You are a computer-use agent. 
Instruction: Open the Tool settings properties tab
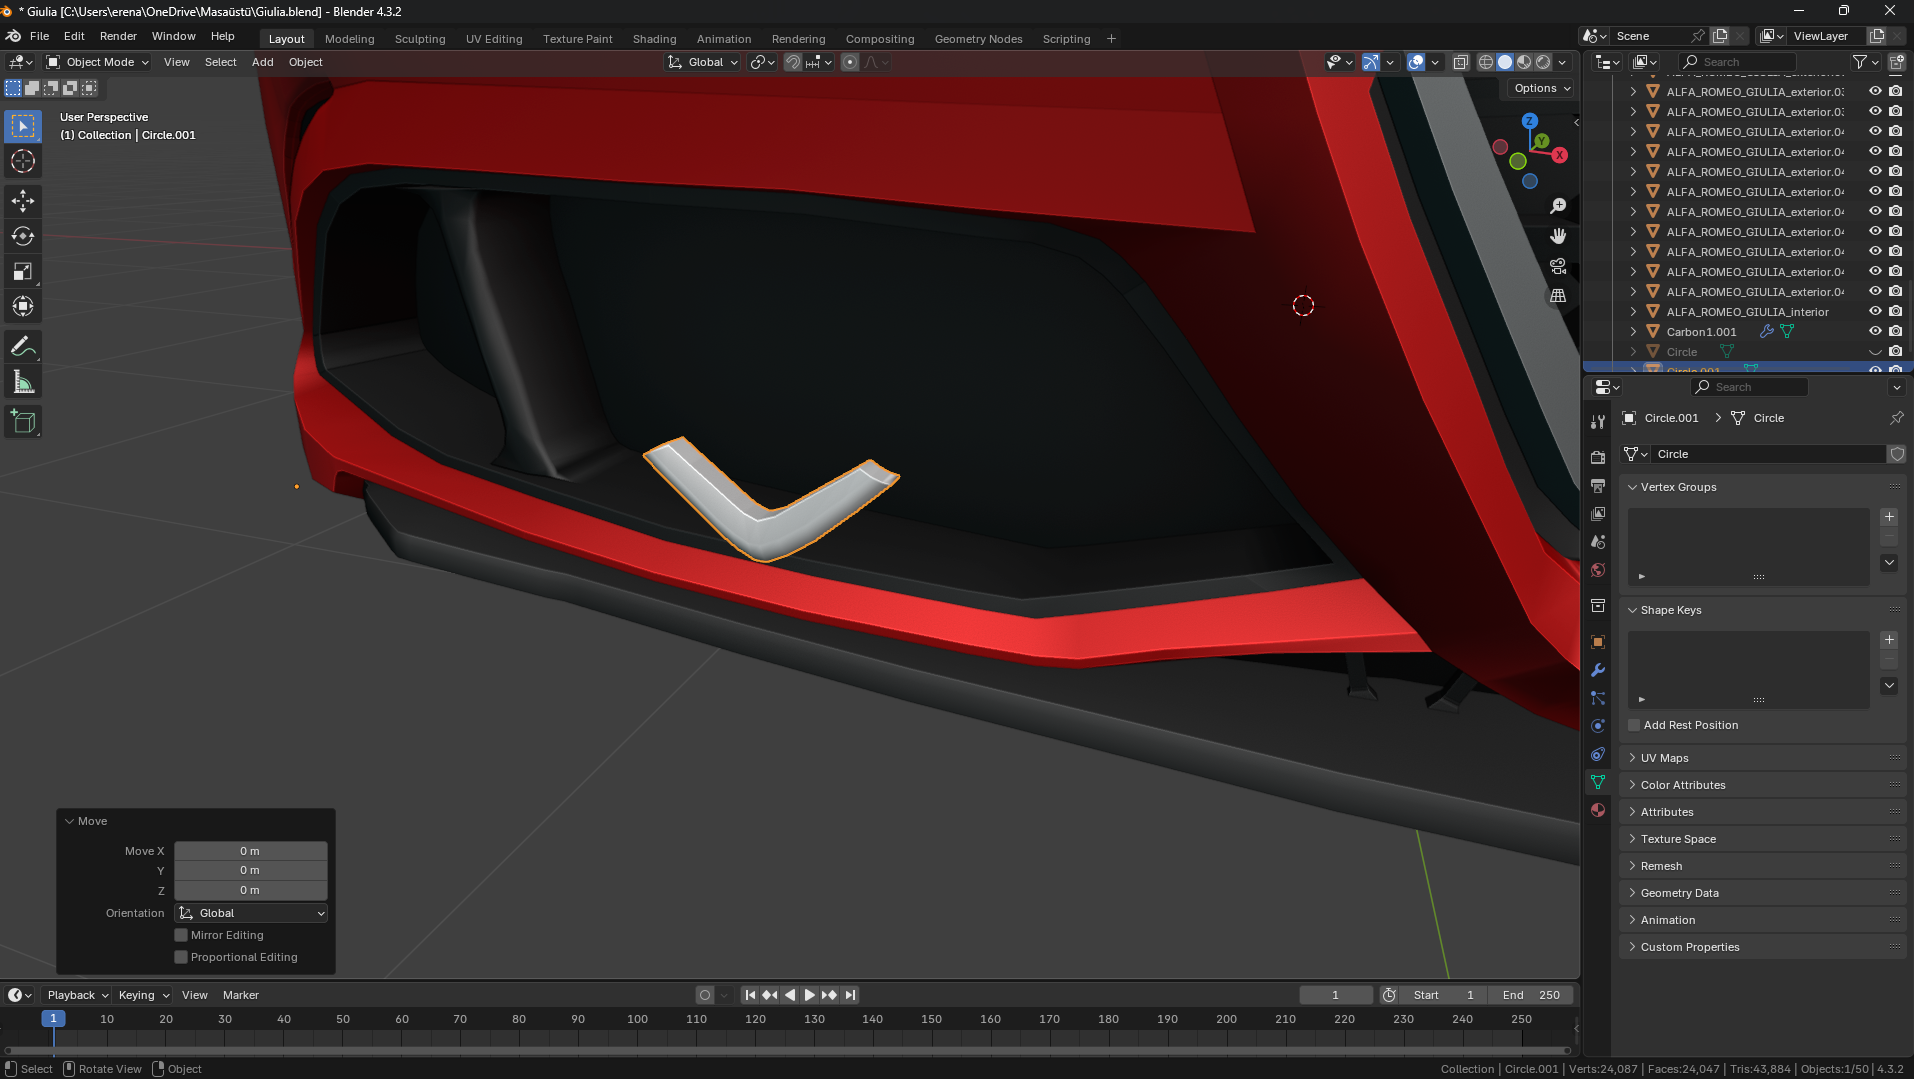coord(1598,422)
